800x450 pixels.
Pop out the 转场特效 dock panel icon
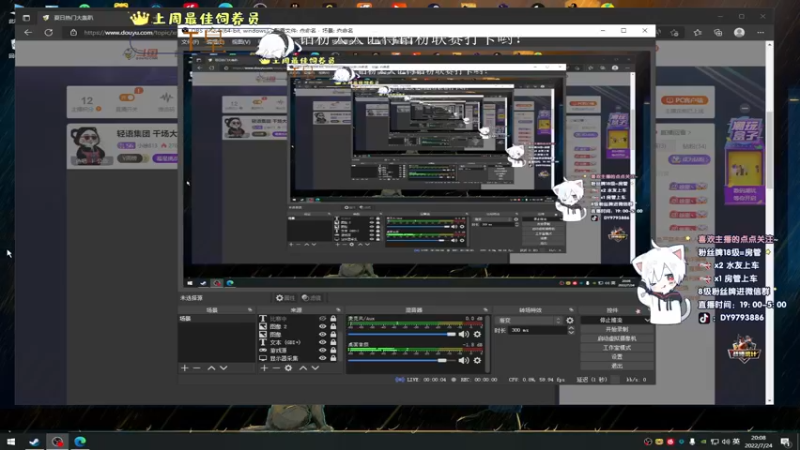click(x=571, y=310)
